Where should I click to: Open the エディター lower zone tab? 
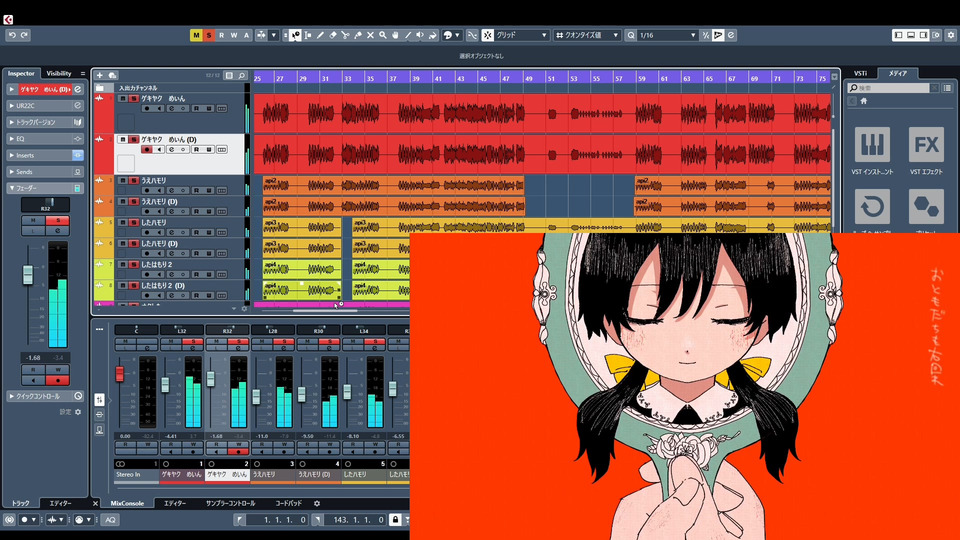point(174,503)
